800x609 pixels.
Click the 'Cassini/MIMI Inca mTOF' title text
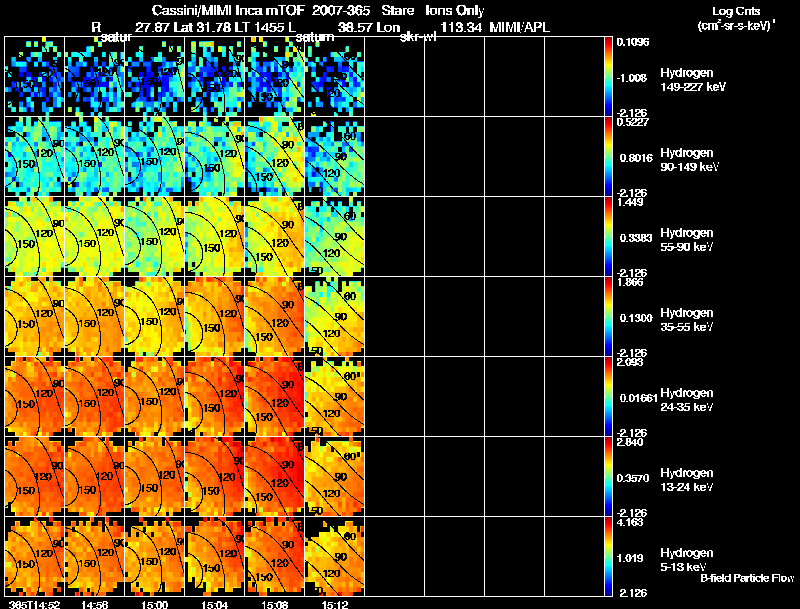pyautogui.click(x=228, y=10)
